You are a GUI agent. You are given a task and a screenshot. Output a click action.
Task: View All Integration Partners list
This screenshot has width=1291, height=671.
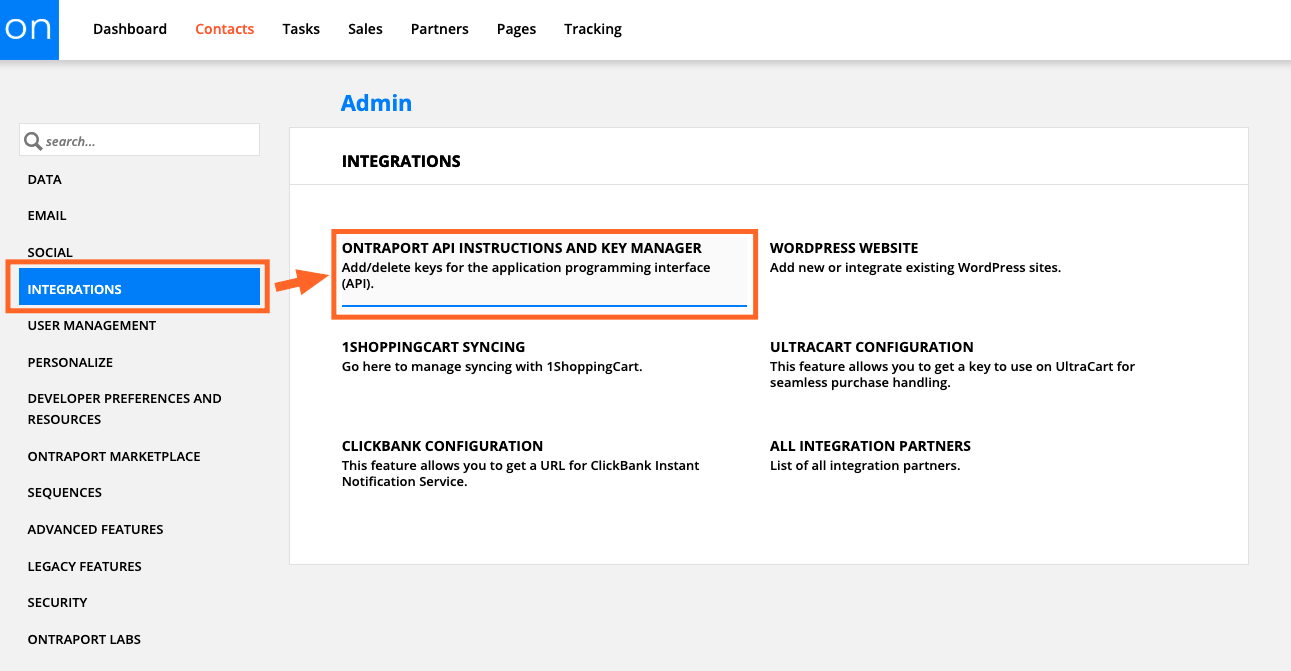(x=870, y=446)
